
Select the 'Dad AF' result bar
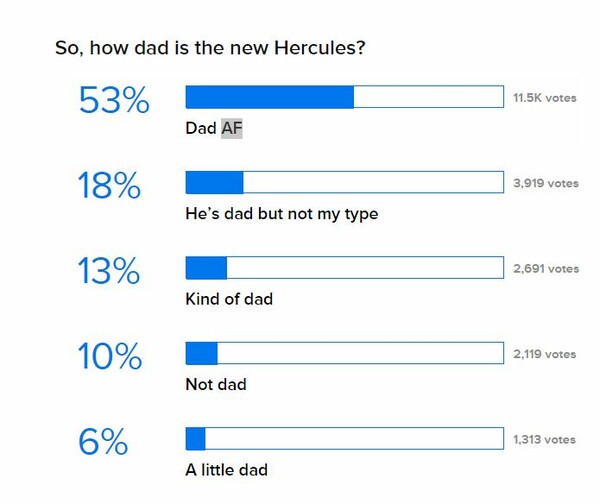[344, 97]
